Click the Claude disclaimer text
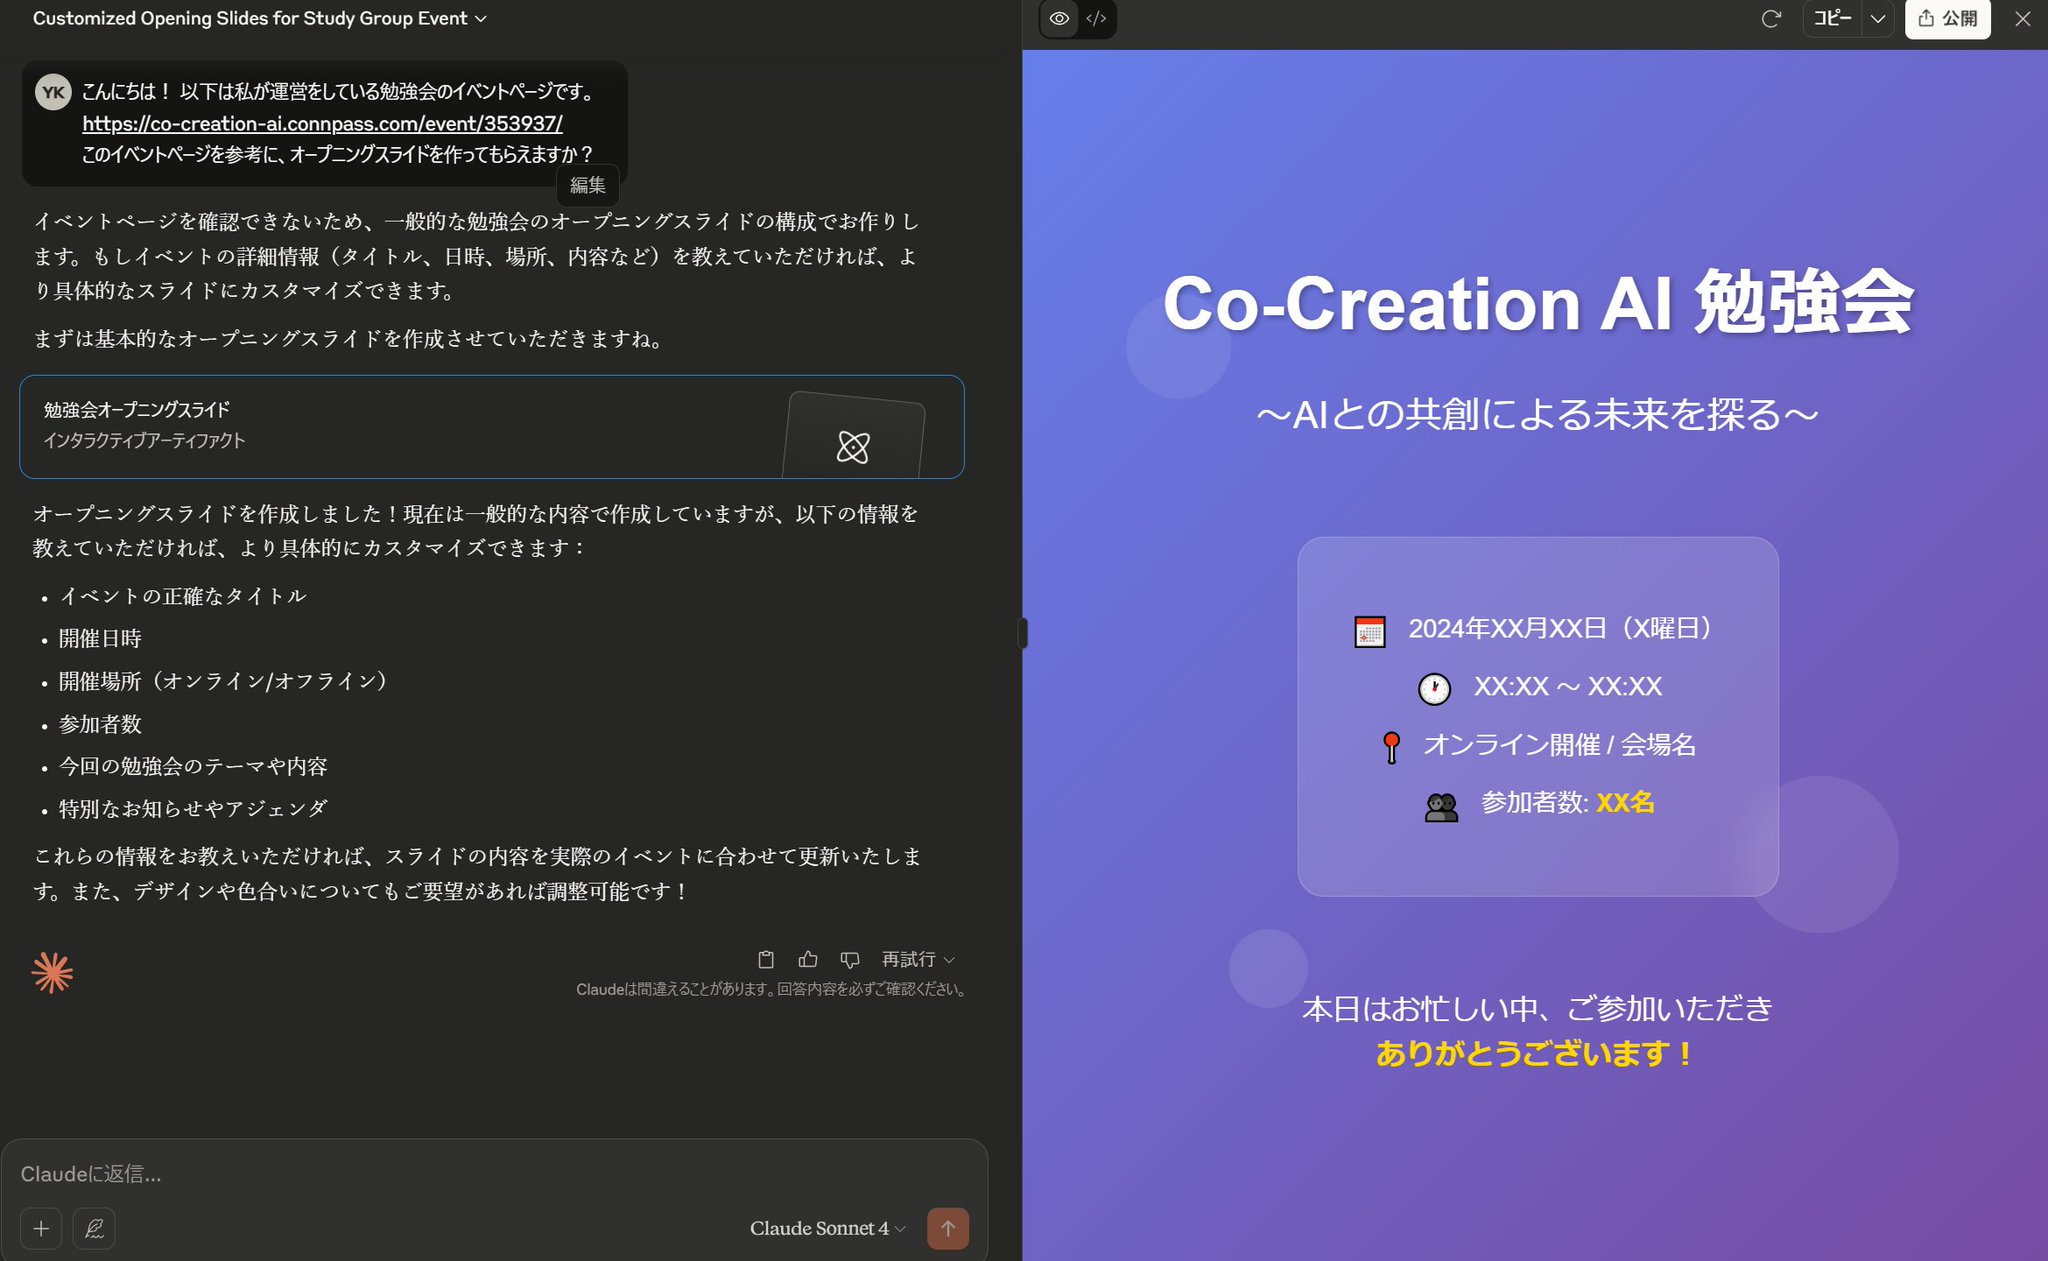The width and height of the screenshot is (2048, 1261). [770, 989]
